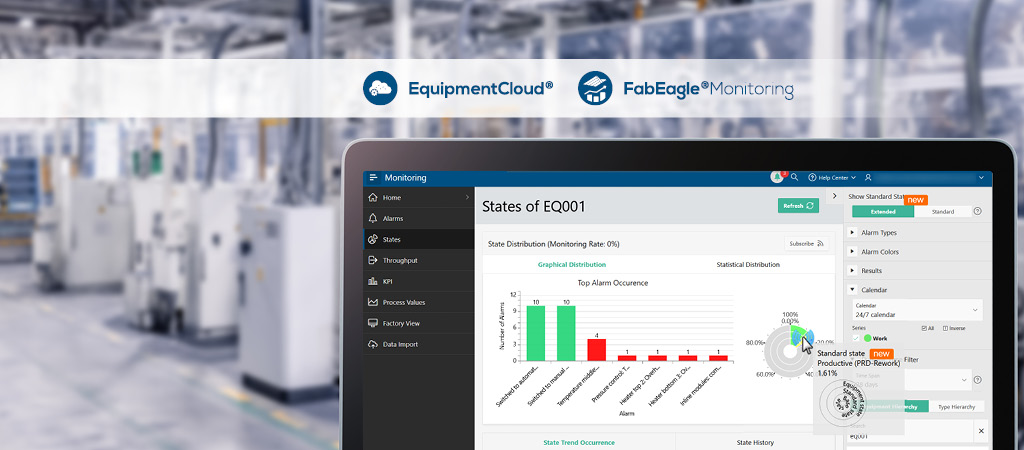Open Data Import in the sidebar
The width and height of the screenshot is (1024, 450).
click(399, 344)
